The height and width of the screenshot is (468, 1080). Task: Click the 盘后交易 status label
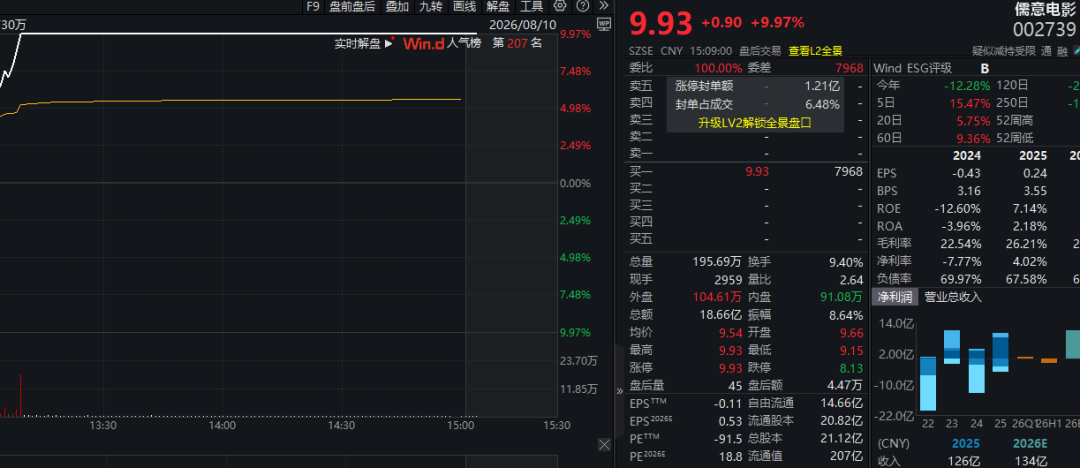760,51
